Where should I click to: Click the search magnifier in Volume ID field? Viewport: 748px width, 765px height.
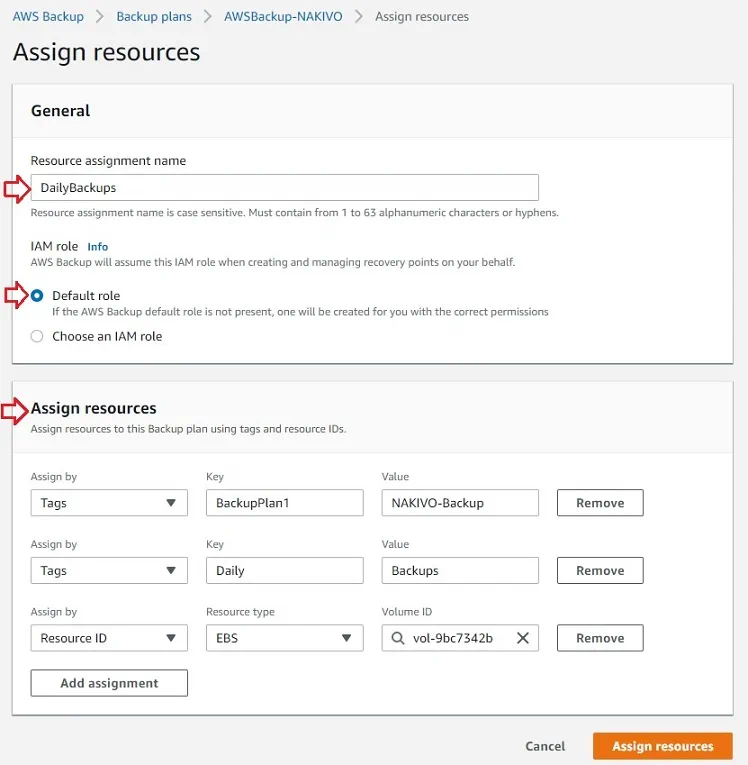click(x=398, y=638)
